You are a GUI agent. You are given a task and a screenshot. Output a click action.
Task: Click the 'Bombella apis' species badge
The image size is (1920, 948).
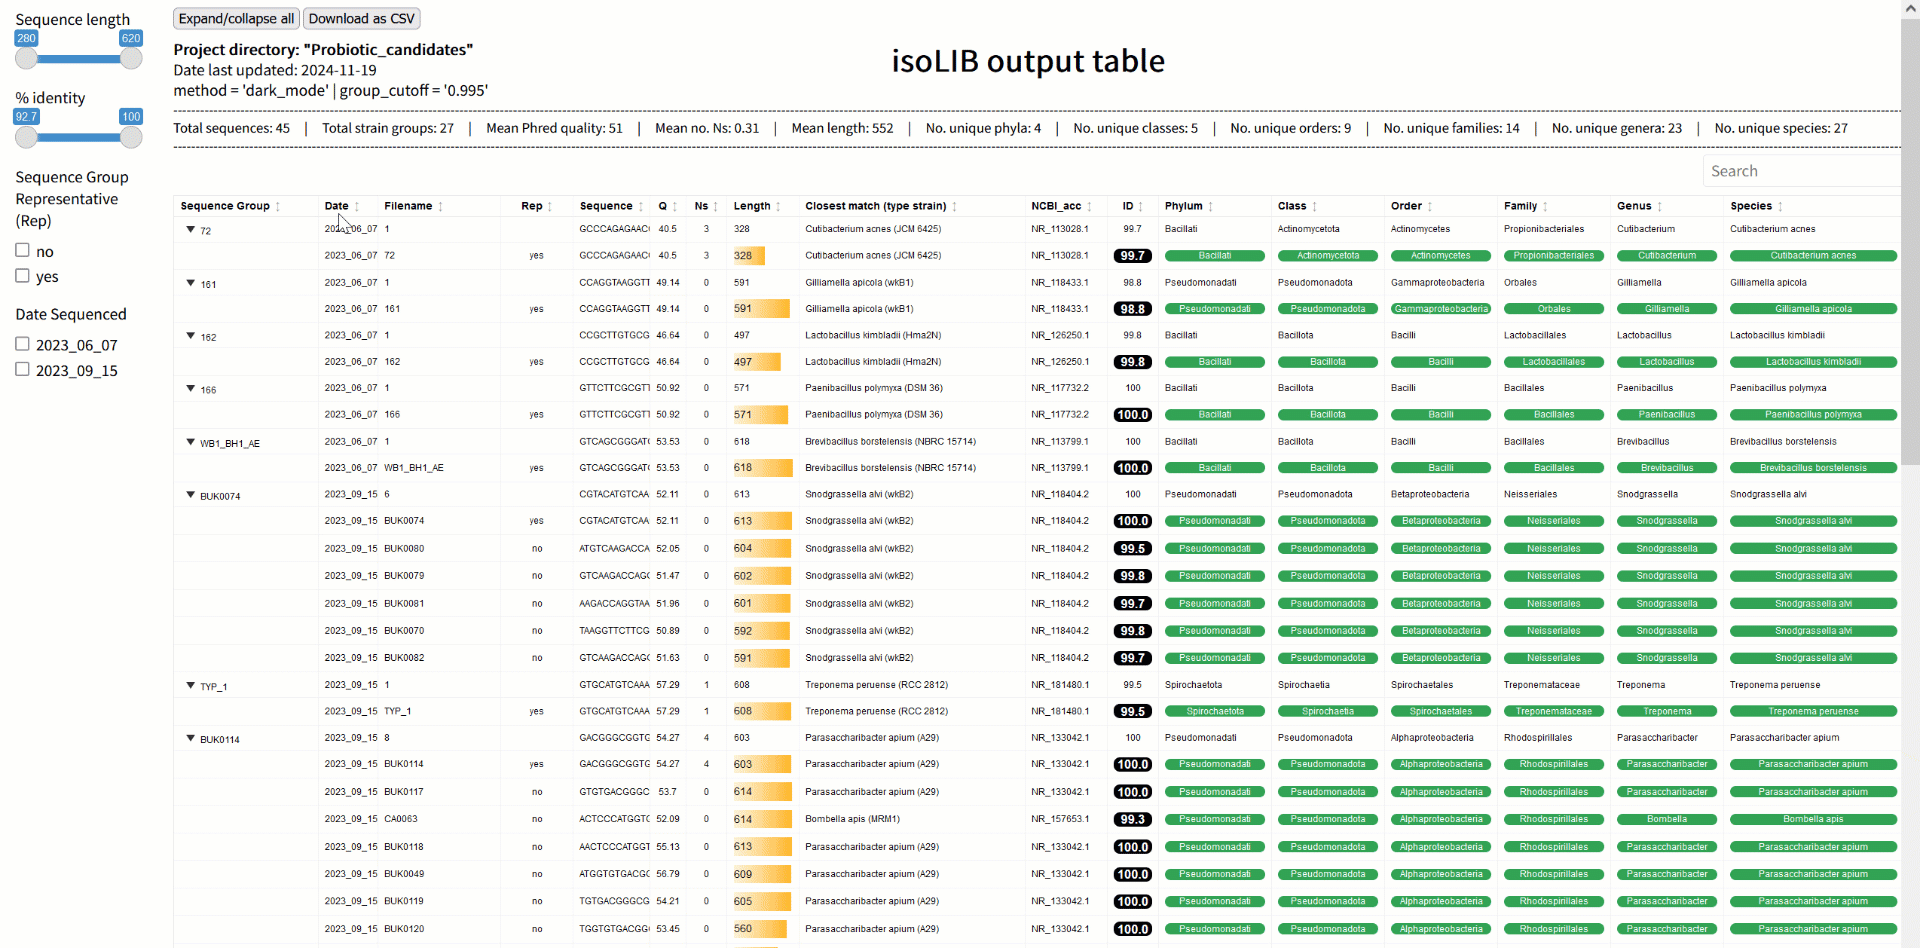click(1813, 819)
